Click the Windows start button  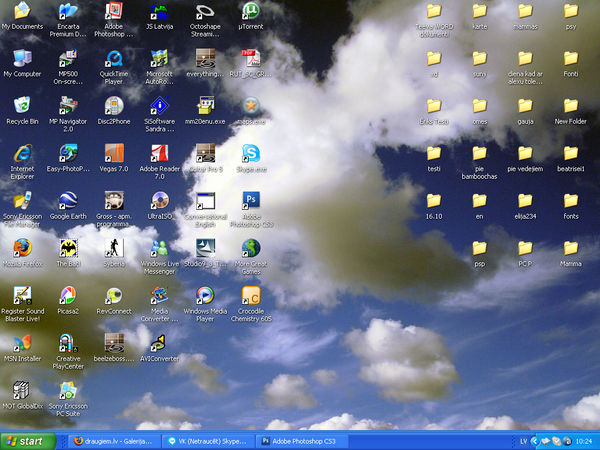tap(28, 441)
